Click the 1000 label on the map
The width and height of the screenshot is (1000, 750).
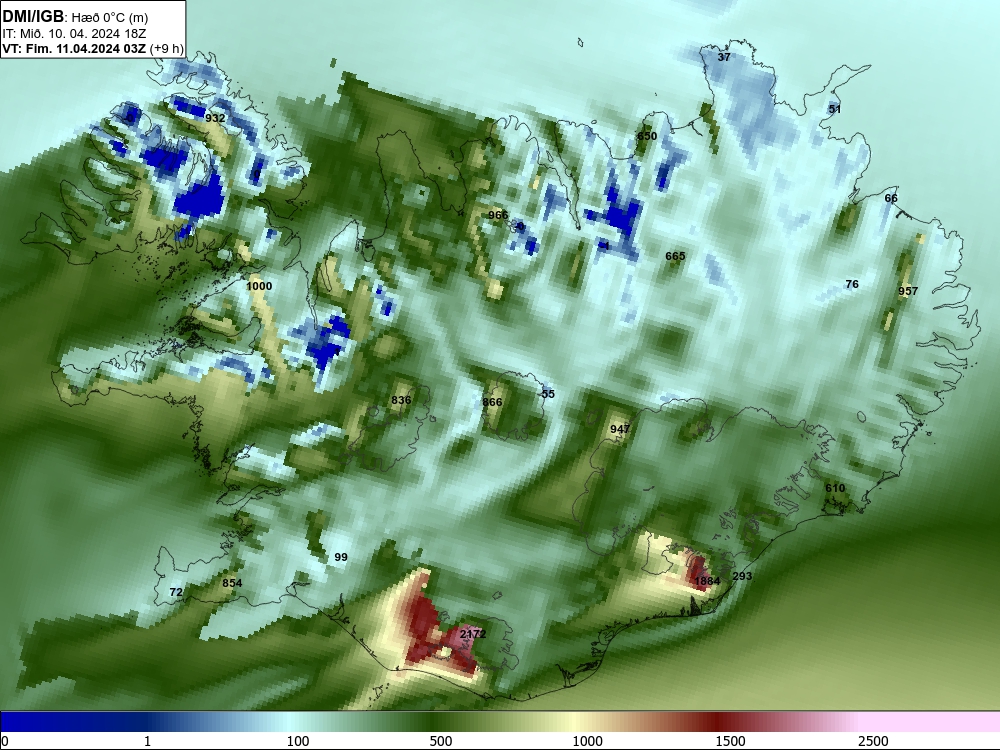pos(259,286)
